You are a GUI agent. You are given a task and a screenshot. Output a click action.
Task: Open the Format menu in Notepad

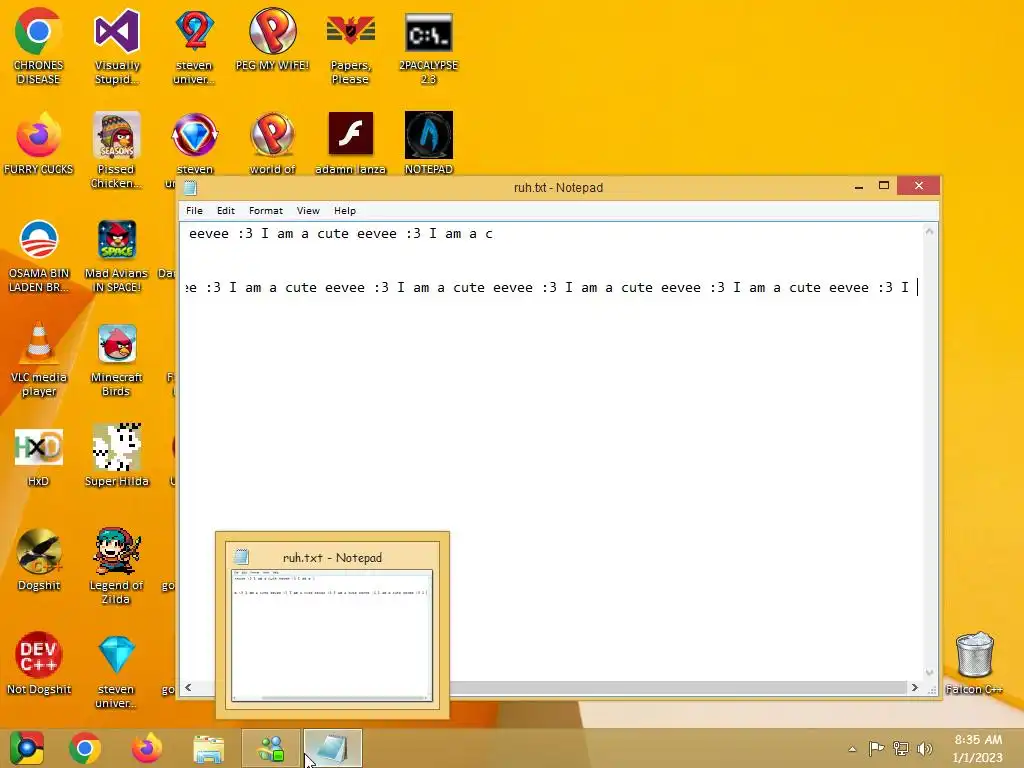[266, 210]
